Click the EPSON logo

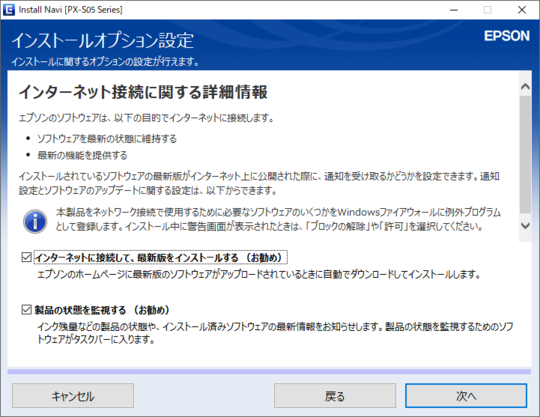(x=507, y=36)
